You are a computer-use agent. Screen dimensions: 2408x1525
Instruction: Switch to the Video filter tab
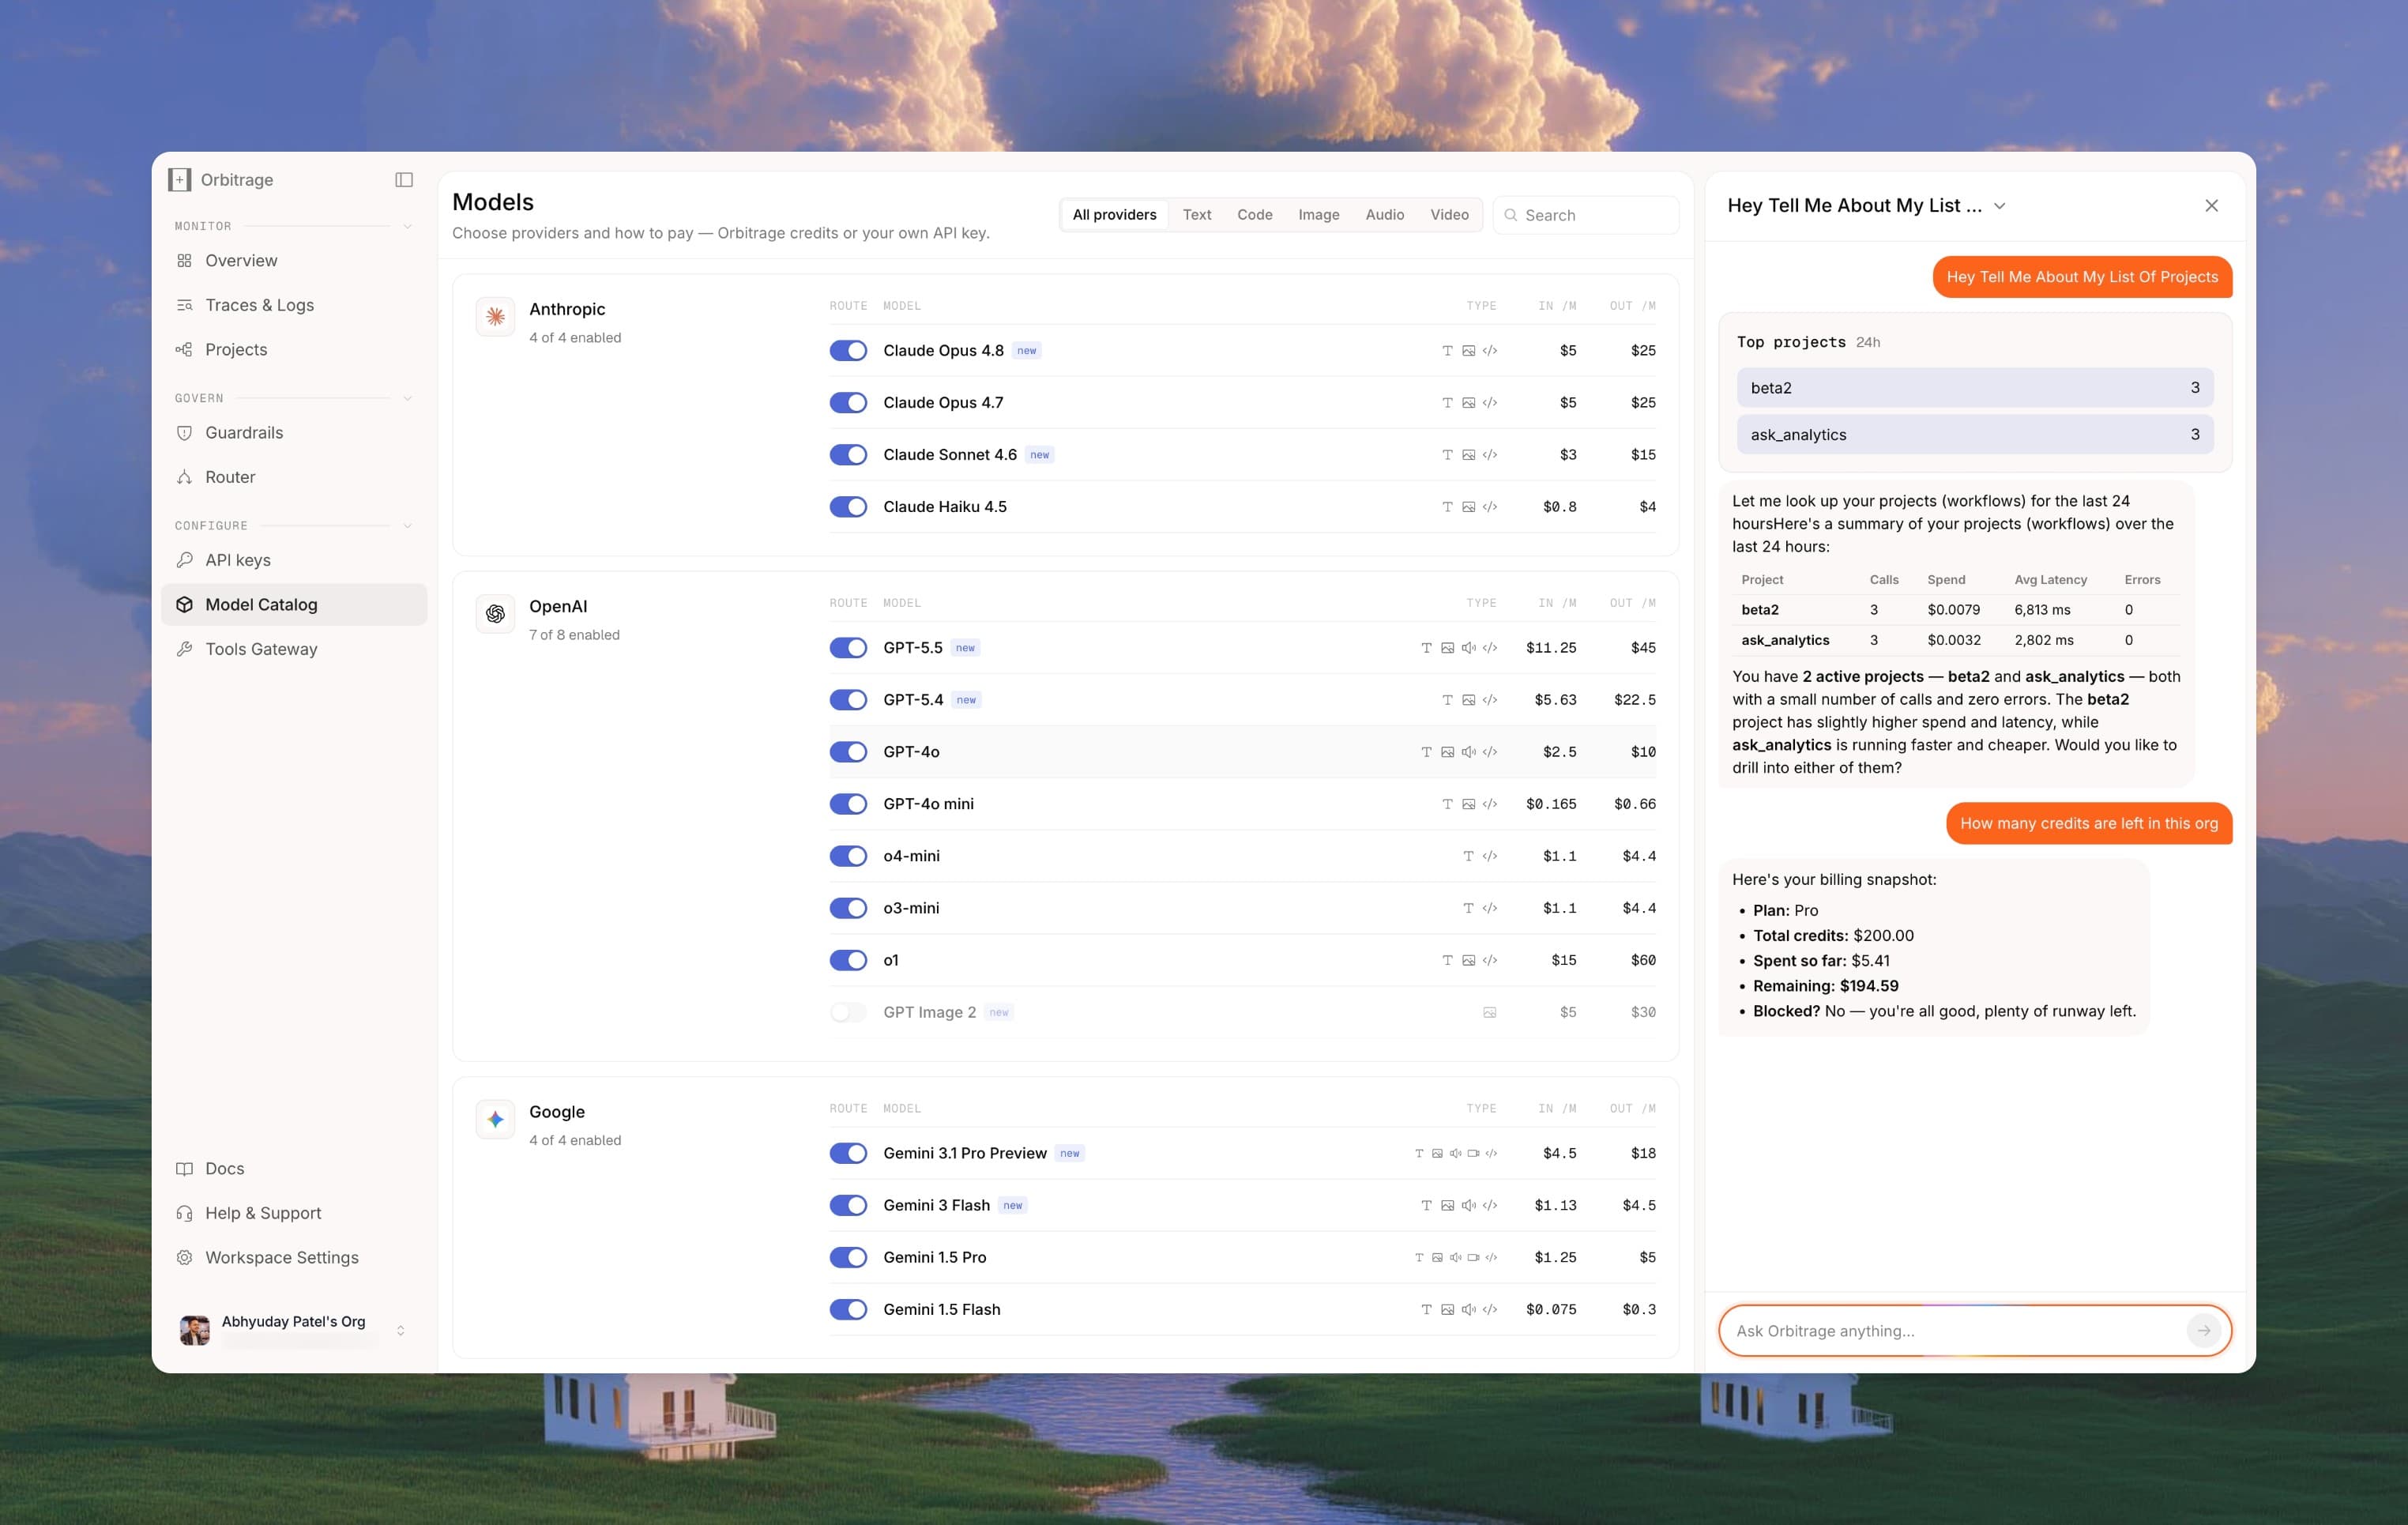[x=1449, y=215]
